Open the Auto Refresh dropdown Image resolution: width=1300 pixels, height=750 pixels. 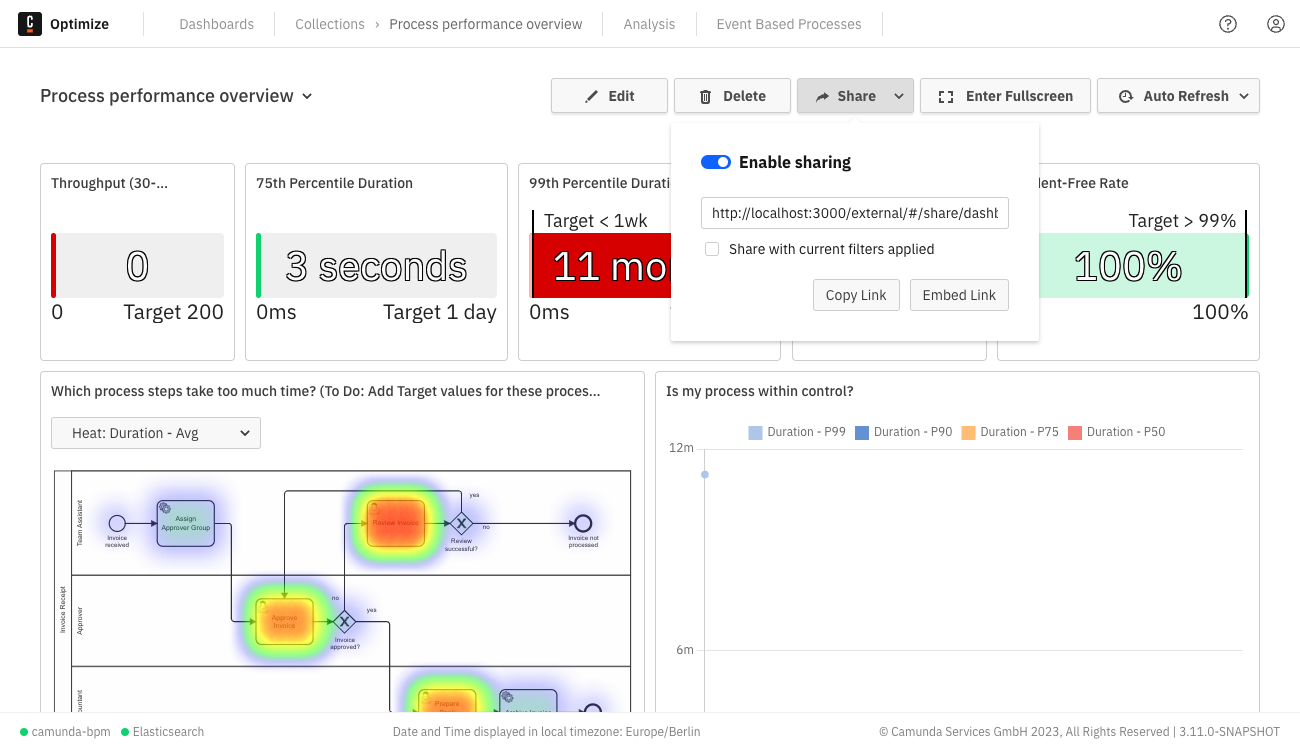point(1244,96)
